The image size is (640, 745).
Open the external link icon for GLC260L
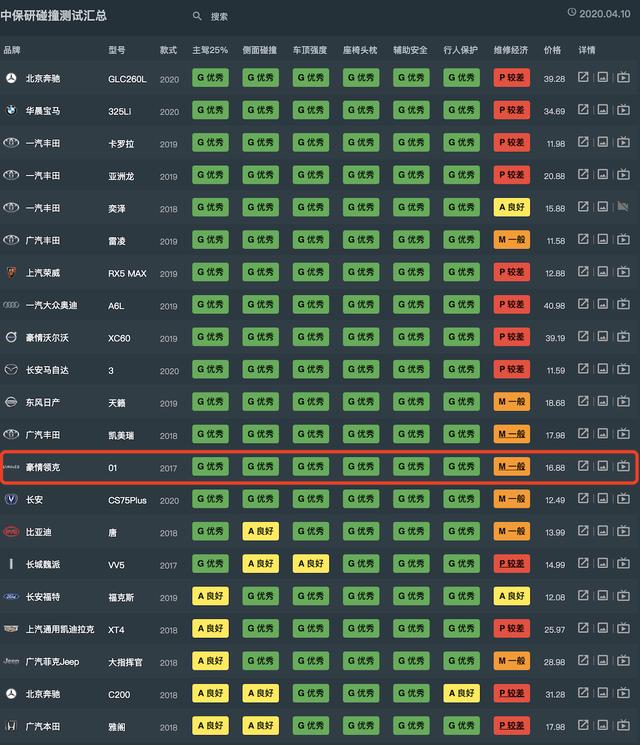(x=583, y=77)
